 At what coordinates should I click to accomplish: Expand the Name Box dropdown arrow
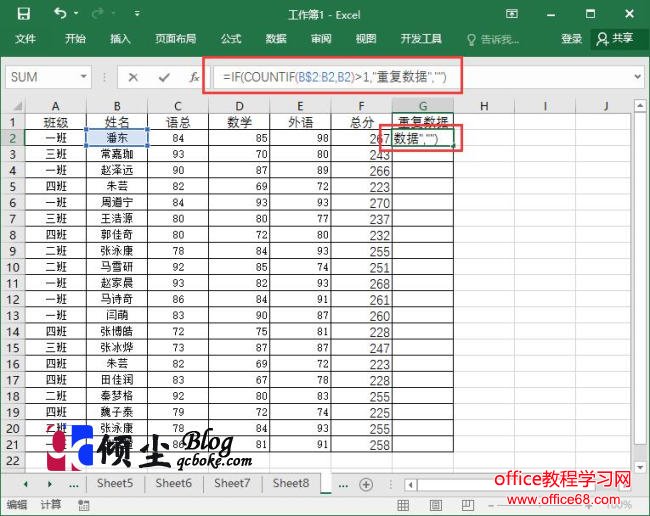point(84,77)
